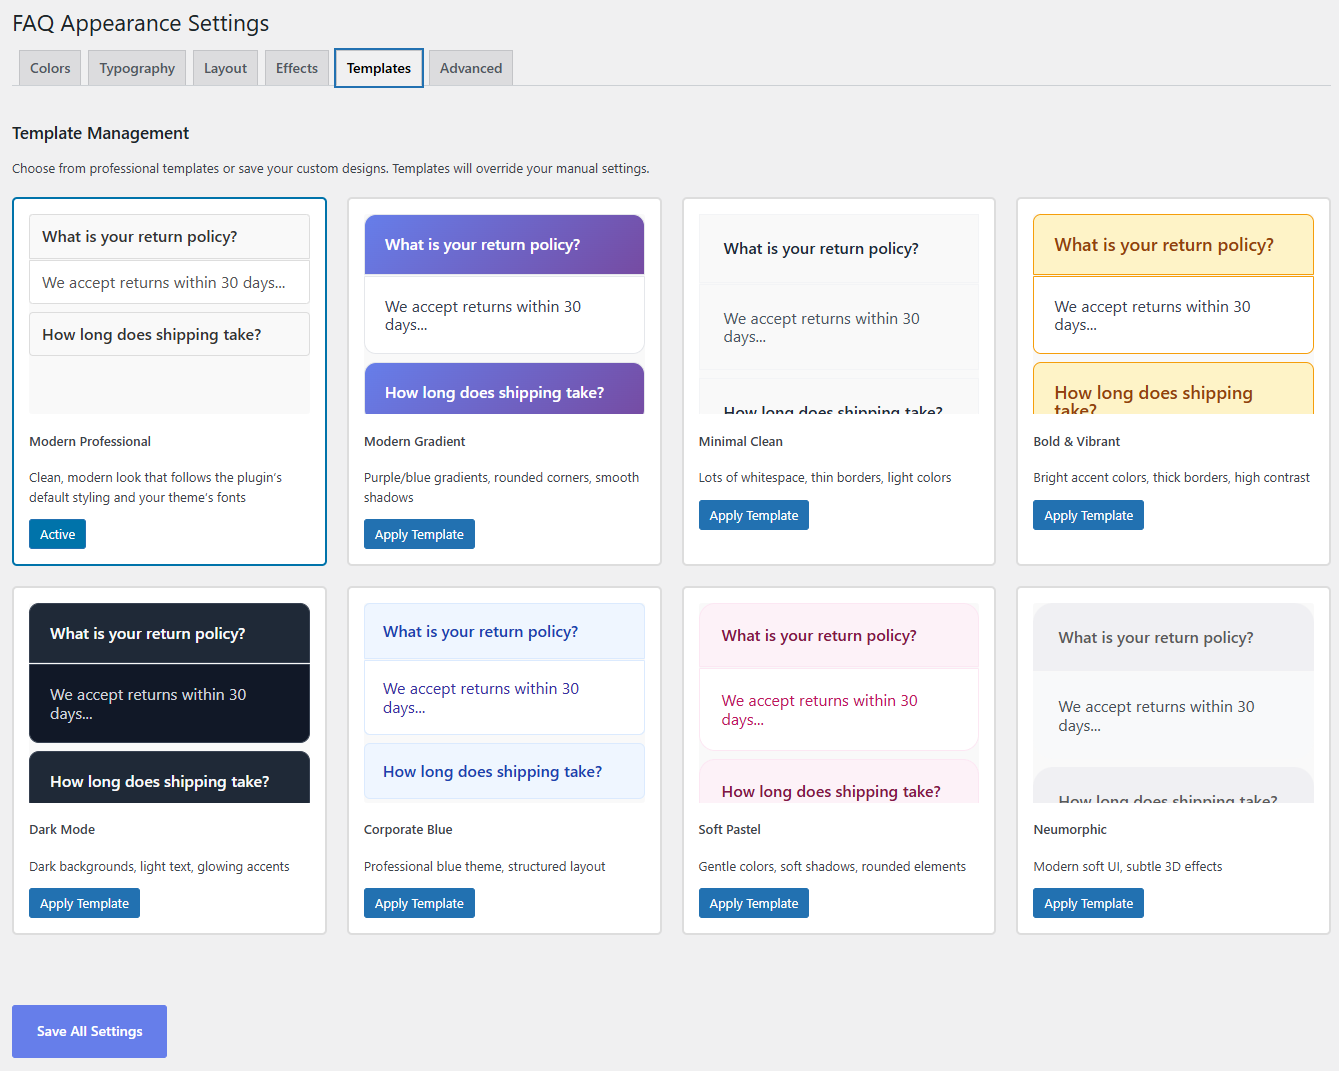This screenshot has width=1339, height=1071.
Task: Switch to the Colors tab
Action: tap(50, 68)
